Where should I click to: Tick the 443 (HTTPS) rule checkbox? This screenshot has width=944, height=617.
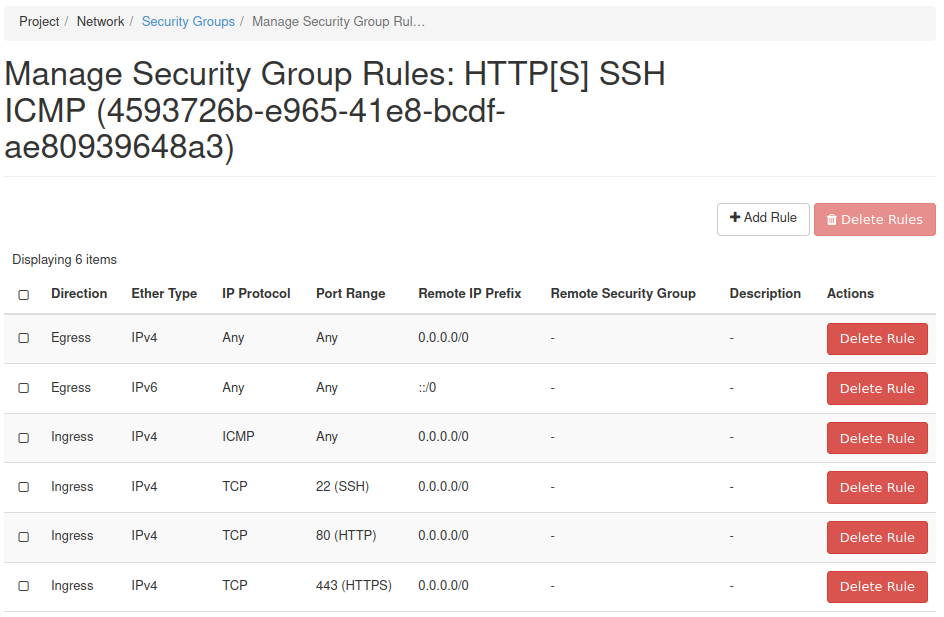click(x=24, y=586)
